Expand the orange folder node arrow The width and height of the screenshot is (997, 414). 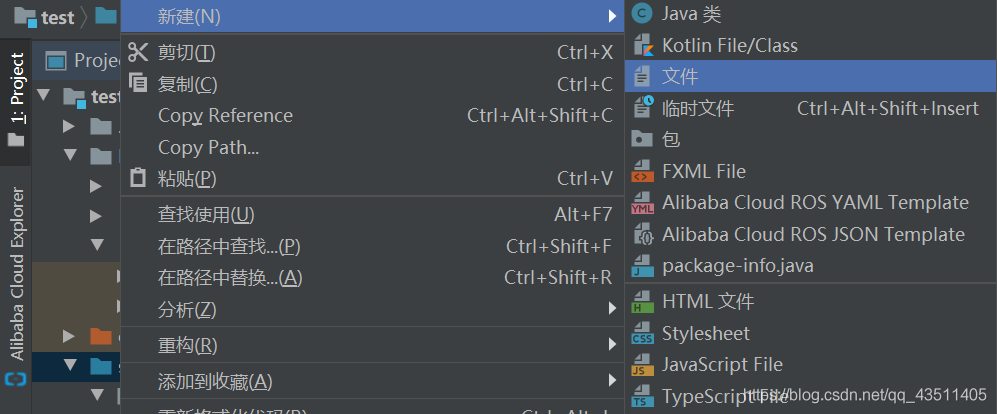(69, 335)
